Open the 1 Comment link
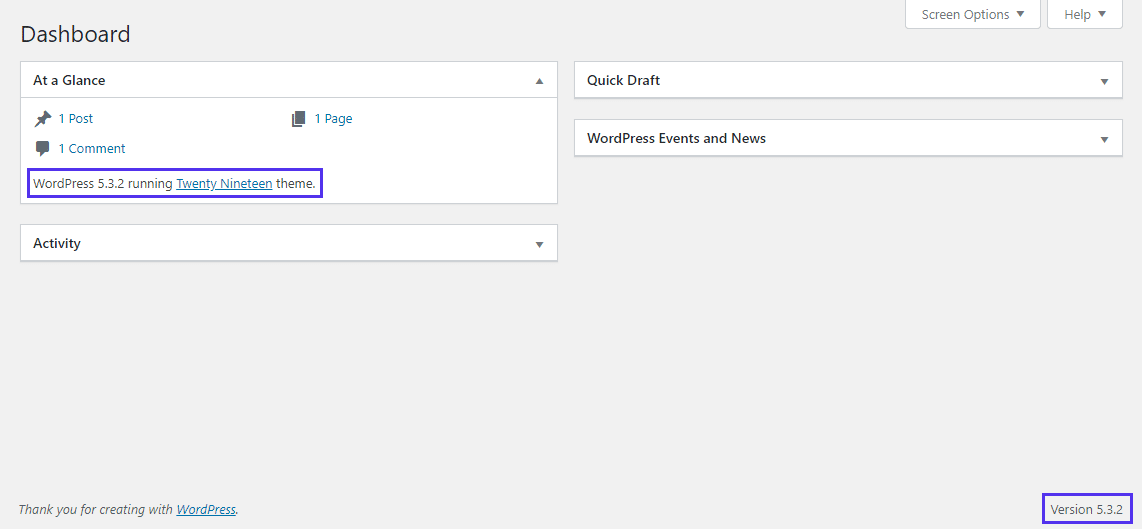Screen dimensions: 1142x529 click(x=92, y=149)
